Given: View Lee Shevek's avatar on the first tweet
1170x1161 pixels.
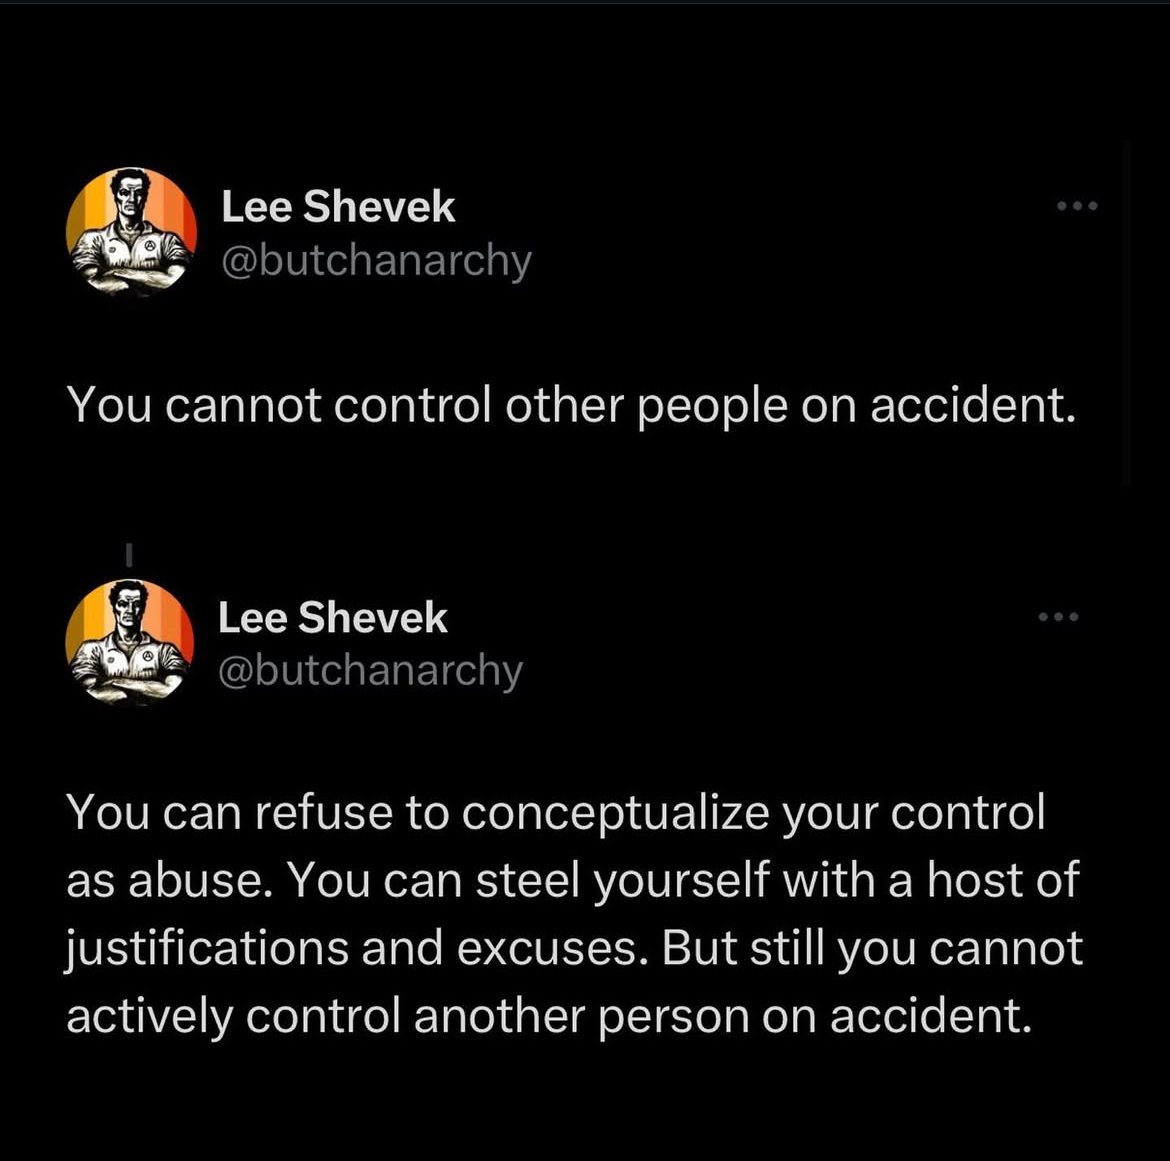Looking at the screenshot, I should pos(131,232).
